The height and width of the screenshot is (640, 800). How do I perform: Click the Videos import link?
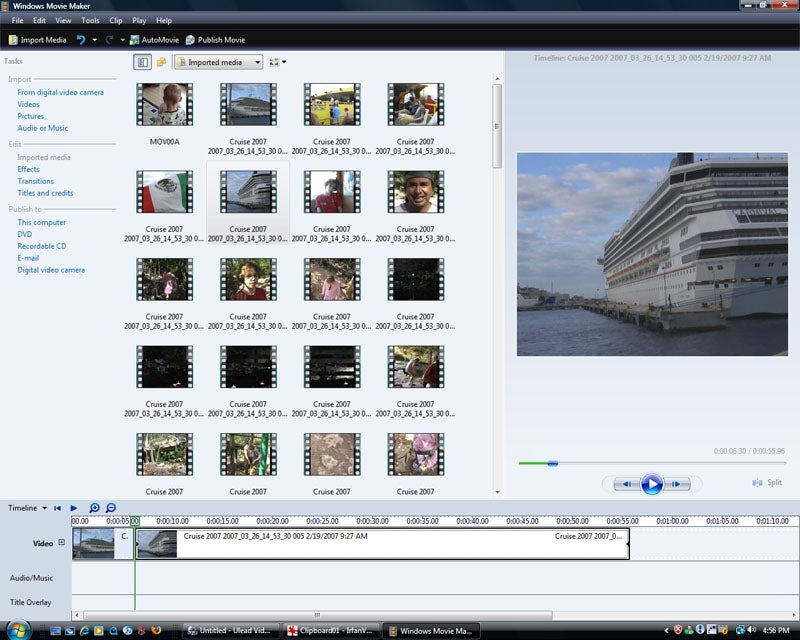coord(28,104)
